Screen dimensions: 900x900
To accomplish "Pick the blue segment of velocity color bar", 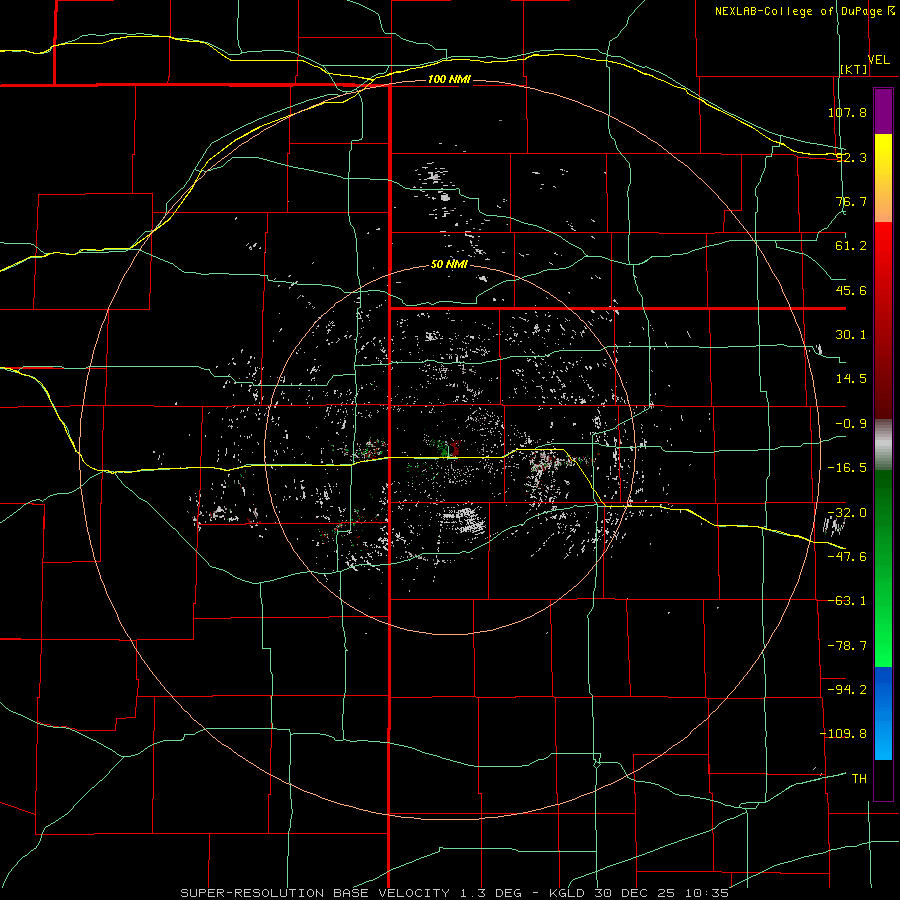I will point(883,713).
